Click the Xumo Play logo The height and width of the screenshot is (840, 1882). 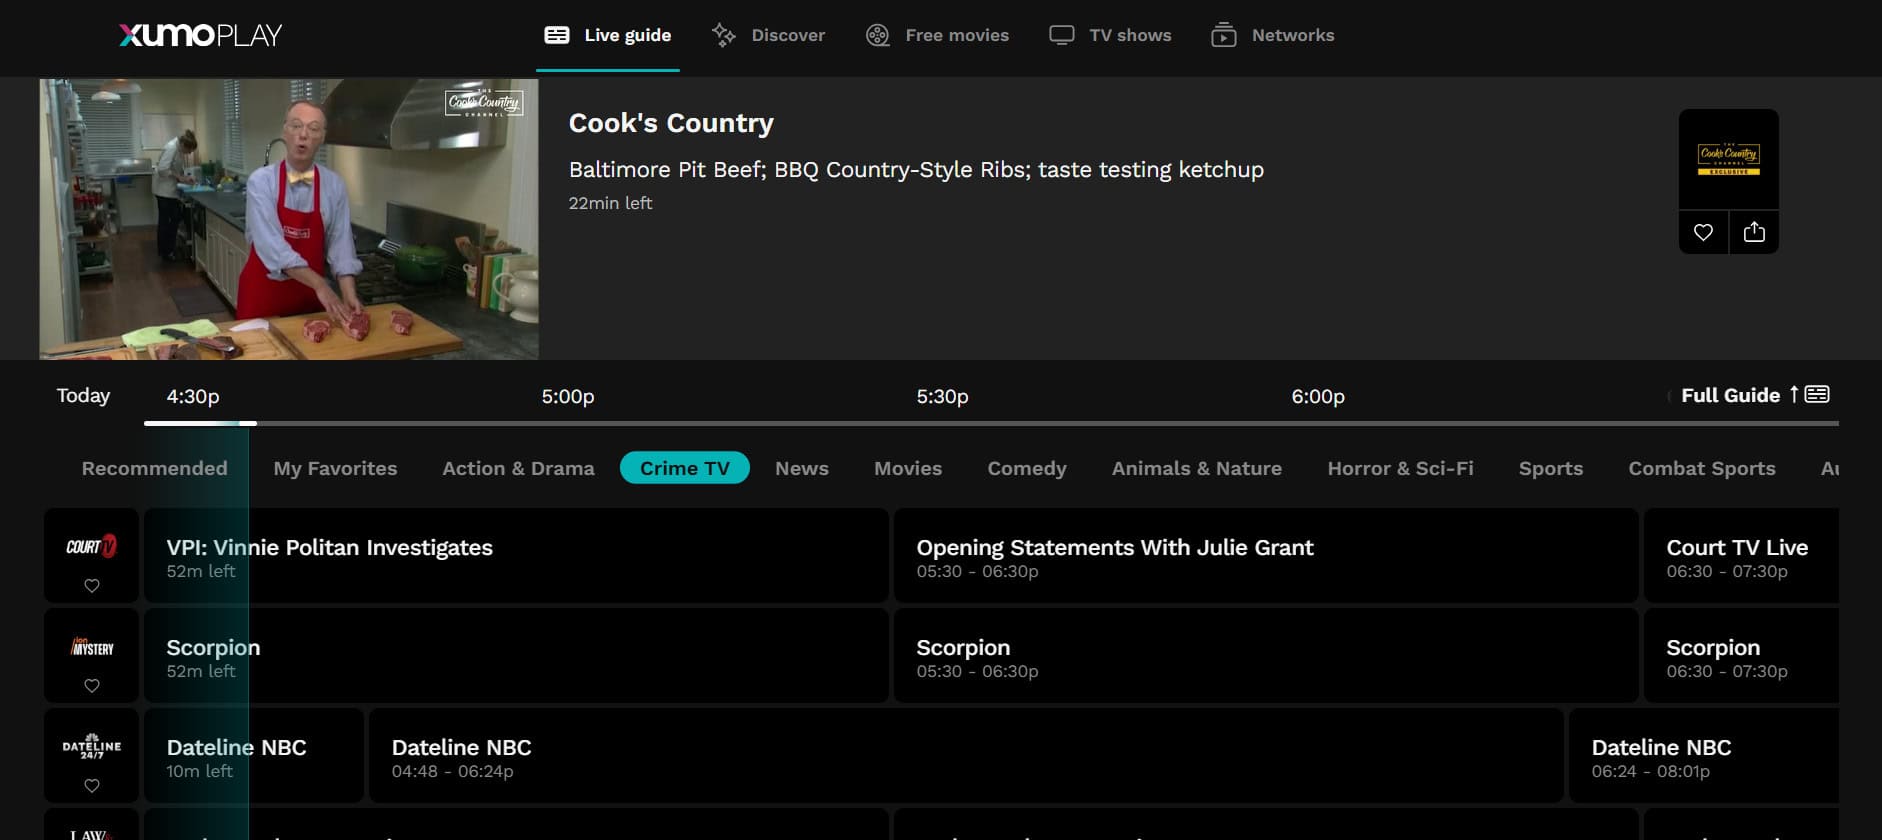[x=200, y=35]
